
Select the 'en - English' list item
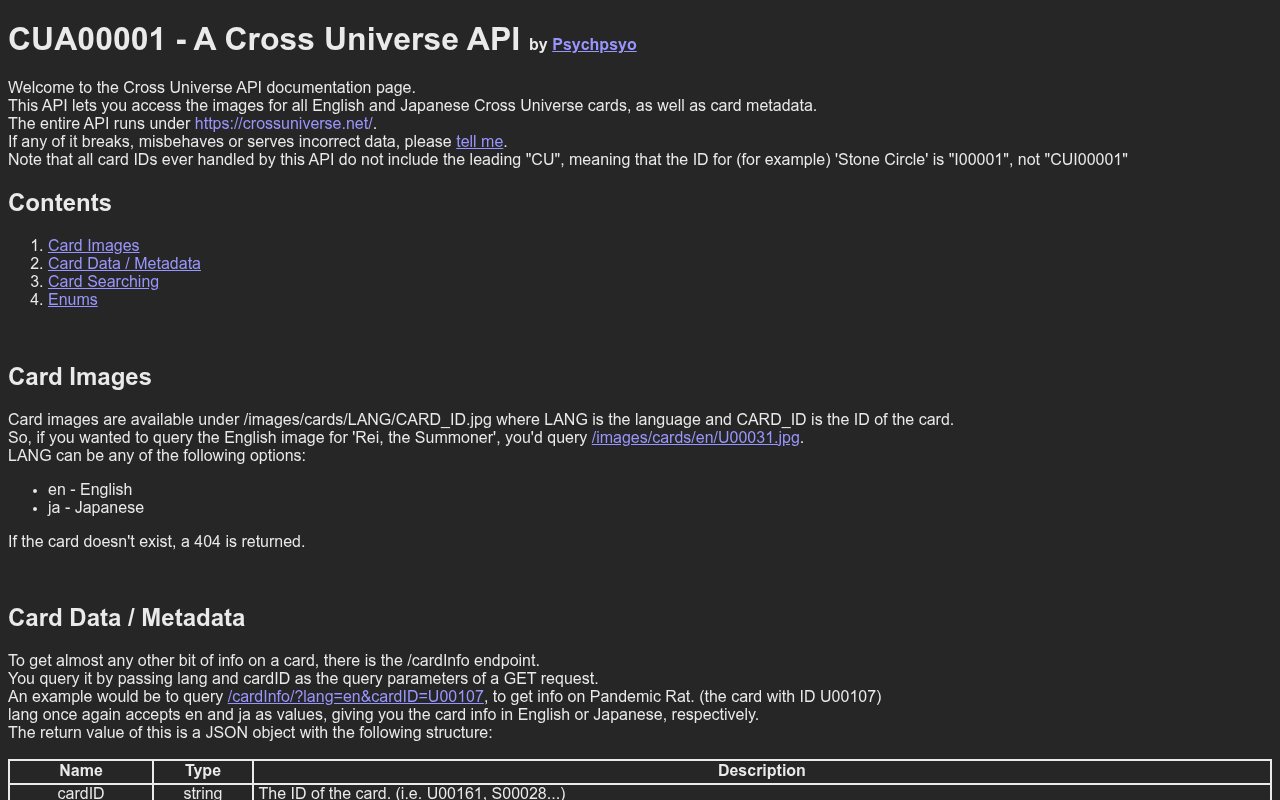click(90, 489)
